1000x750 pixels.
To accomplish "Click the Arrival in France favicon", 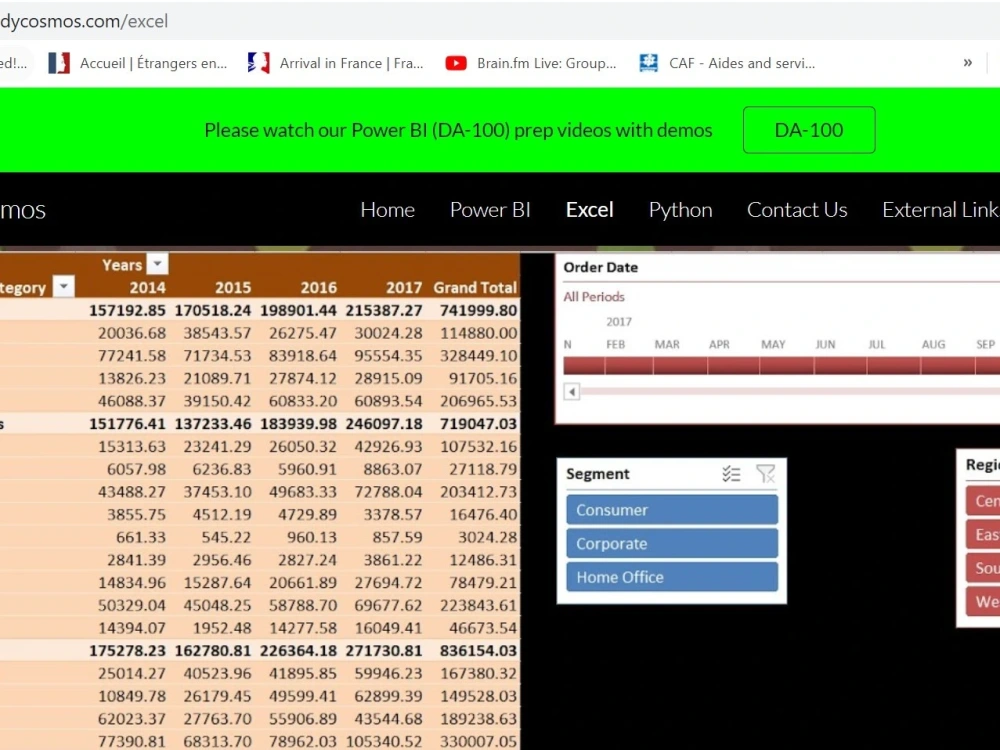I will click(258, 62).
